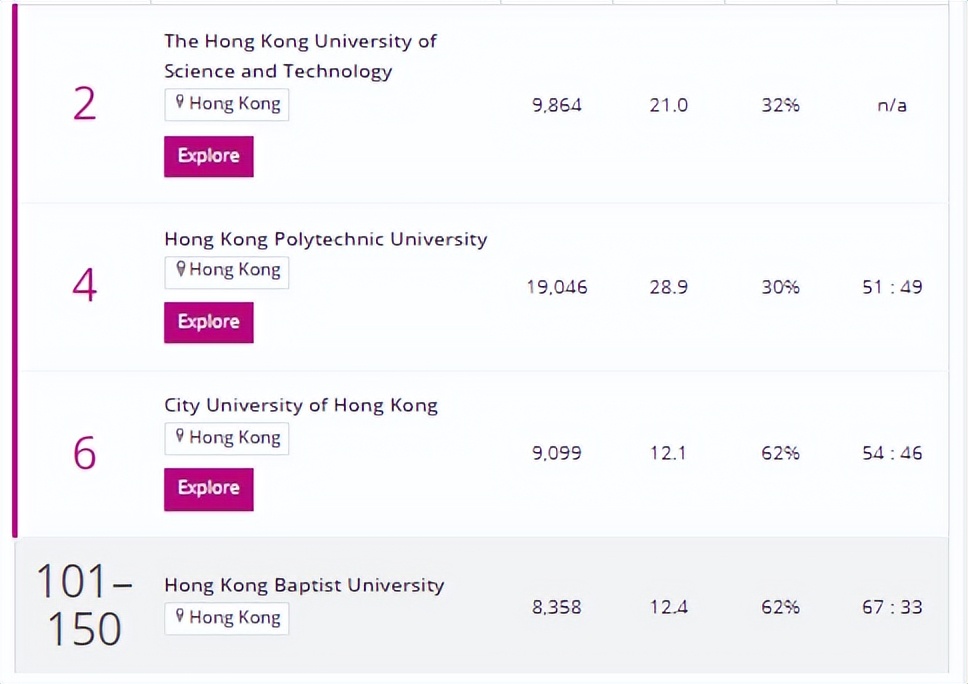This screenshot has width=968, height=684.
Task: Open the Hong Kong University of Science and Technology link
Action: point(300,56)
